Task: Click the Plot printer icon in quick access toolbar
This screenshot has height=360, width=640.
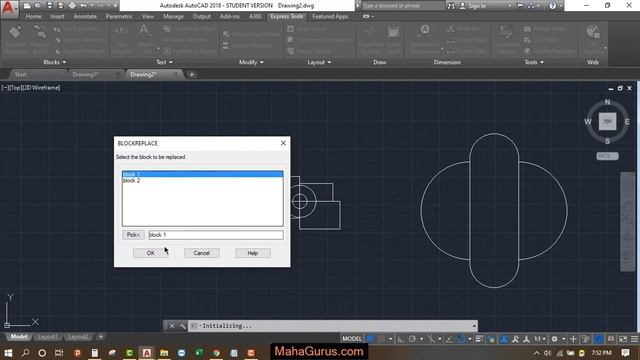Action: pos(72,6)
